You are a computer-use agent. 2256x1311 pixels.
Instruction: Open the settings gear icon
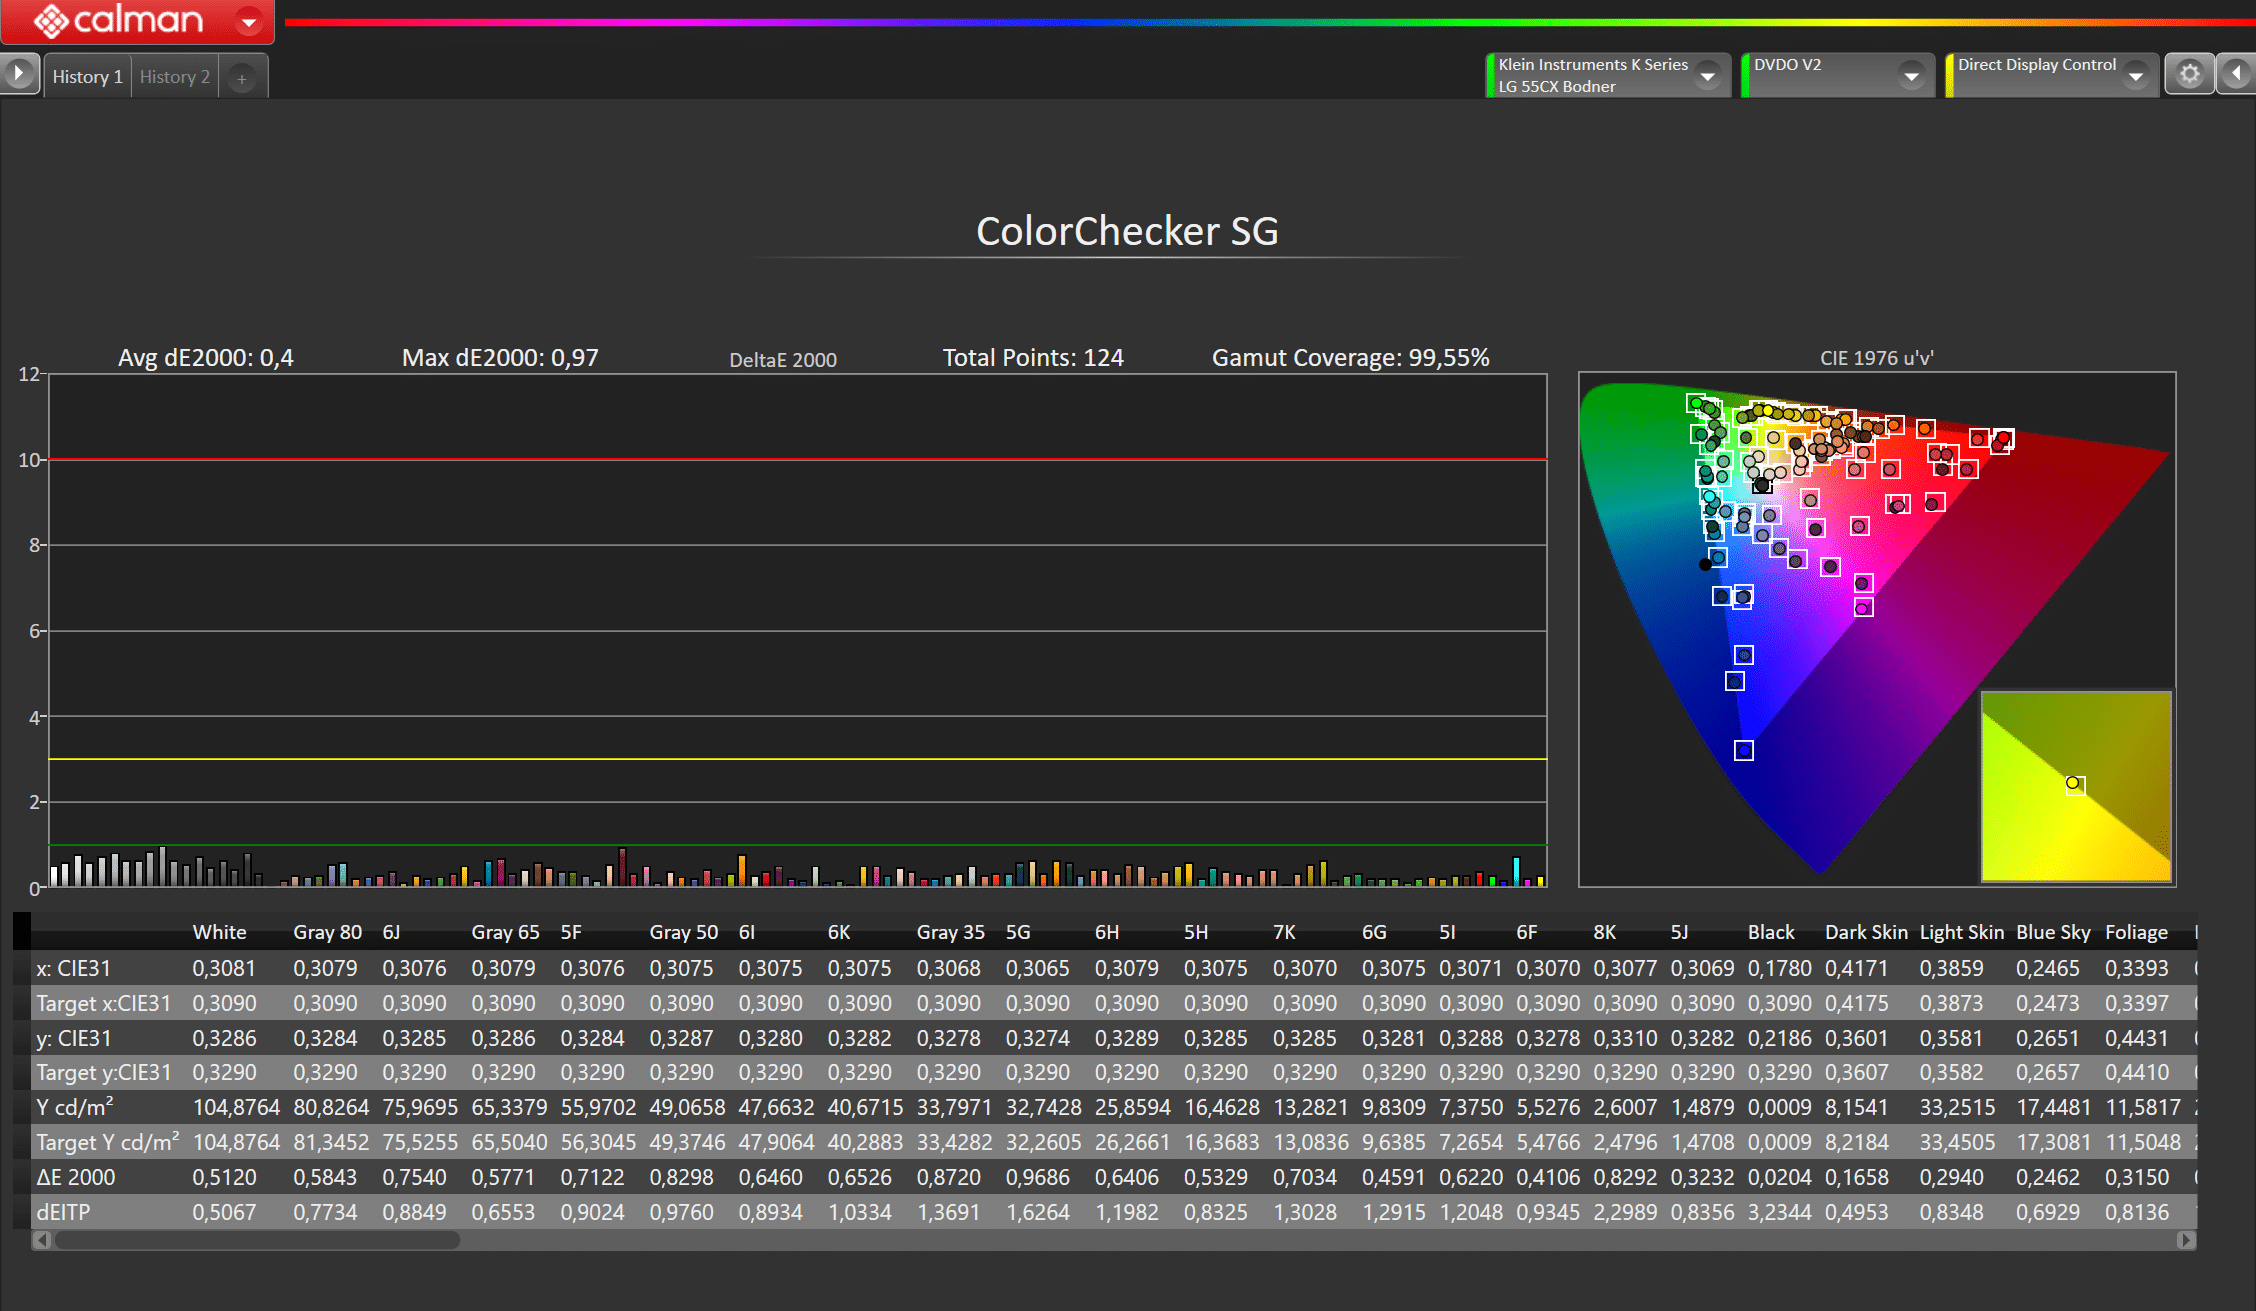coord(2189,75)
